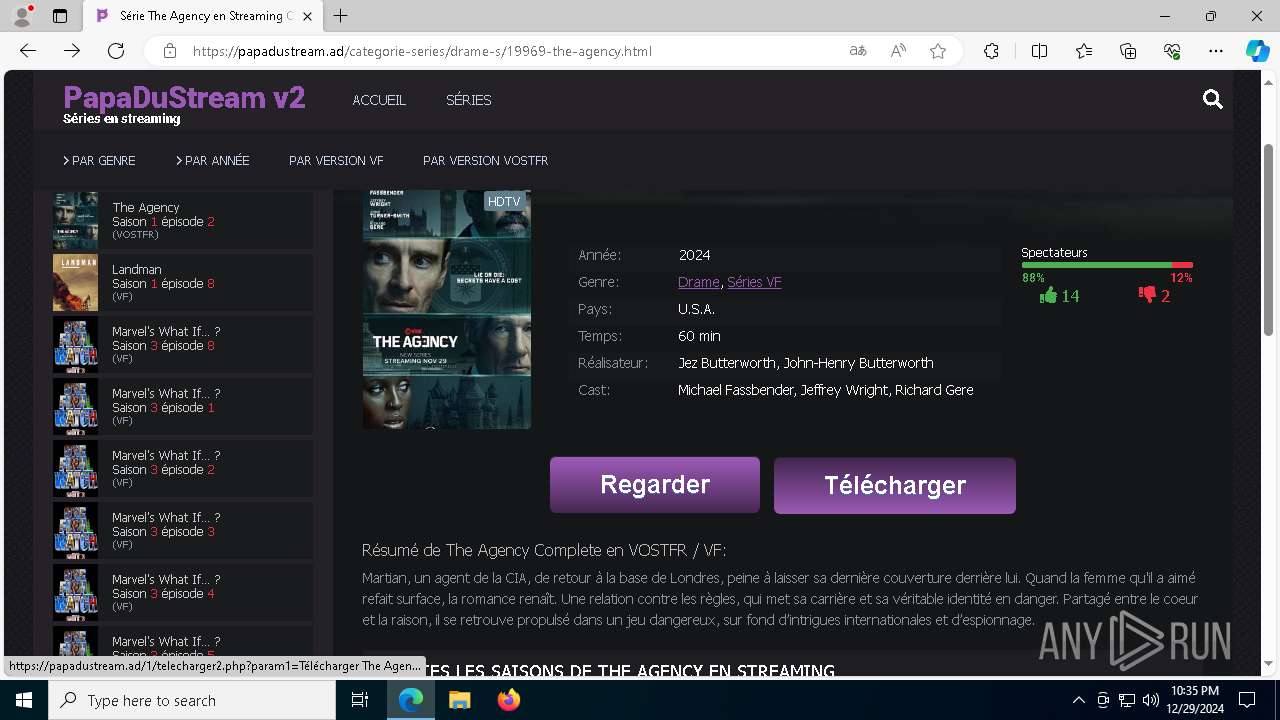Open the Séries VF genre link
The image size is (1280, 720).
(x=754, y=282)
